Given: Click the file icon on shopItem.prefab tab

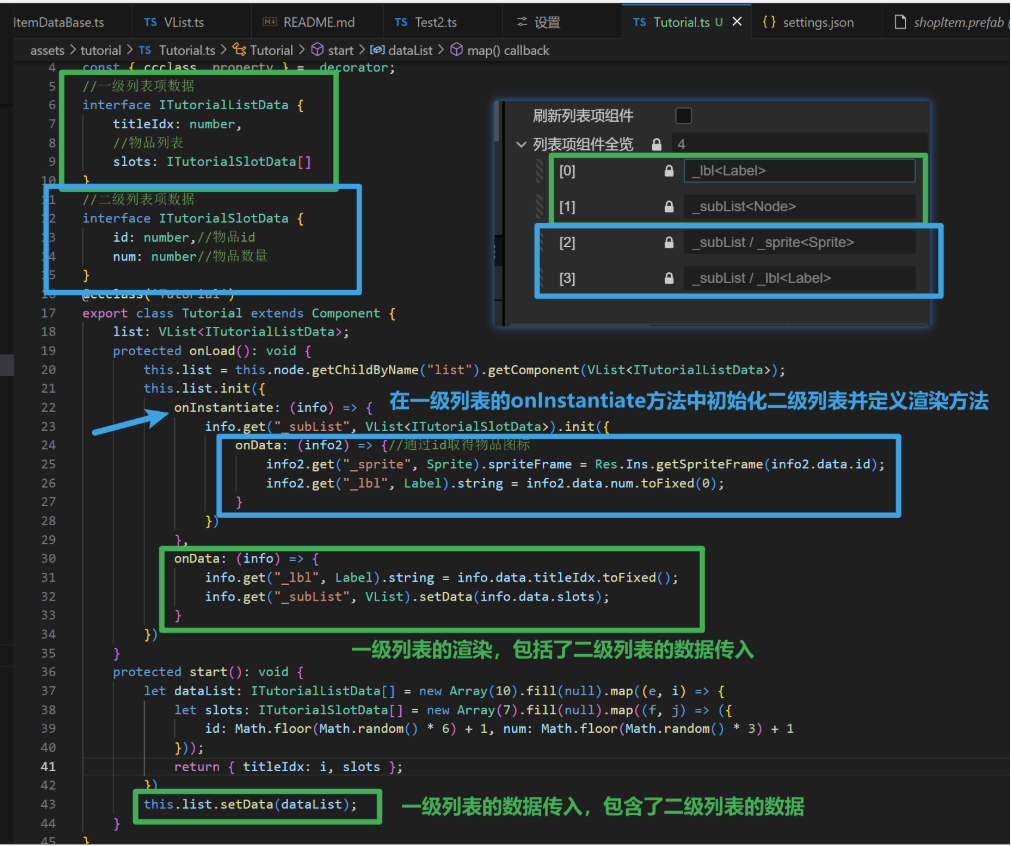Looking at the screenshot, I should click(x=900, y=22).
